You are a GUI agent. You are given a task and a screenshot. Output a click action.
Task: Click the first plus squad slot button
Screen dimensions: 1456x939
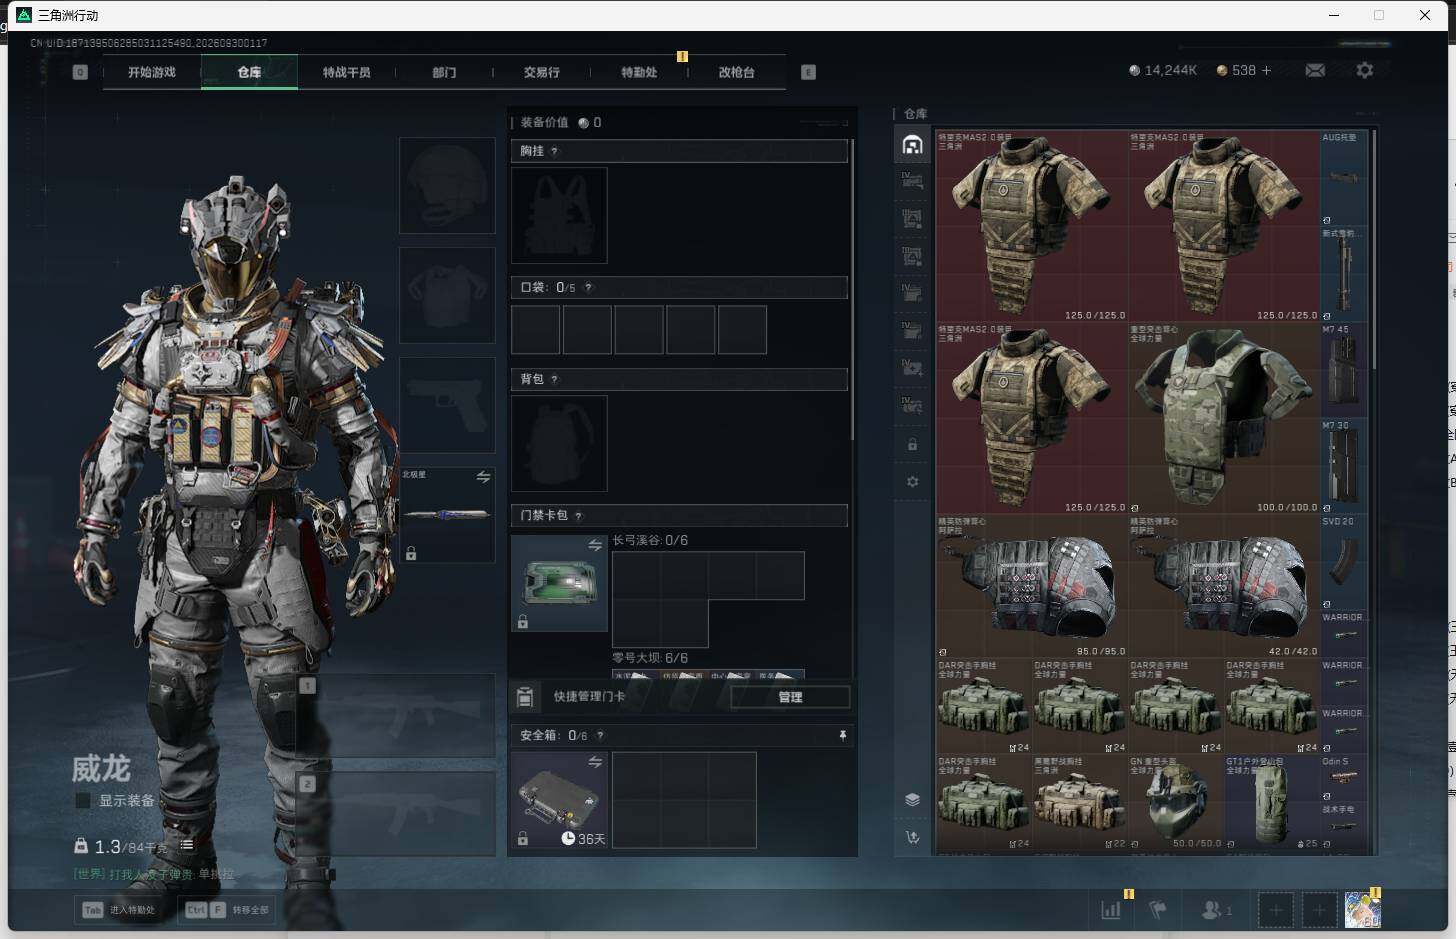point(1276,910)
